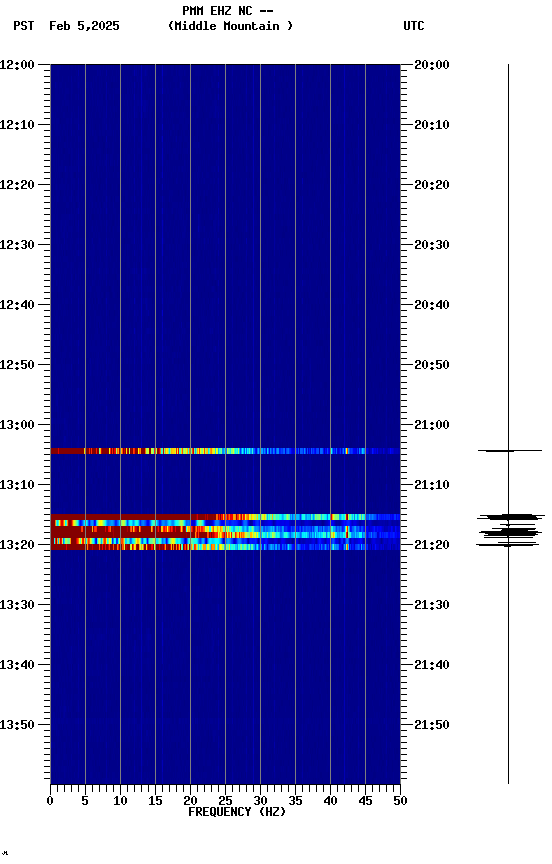This screenshot has height=864, width=552.
Task: Click the '13:40' PST time label
Action: tap(17, 665)
